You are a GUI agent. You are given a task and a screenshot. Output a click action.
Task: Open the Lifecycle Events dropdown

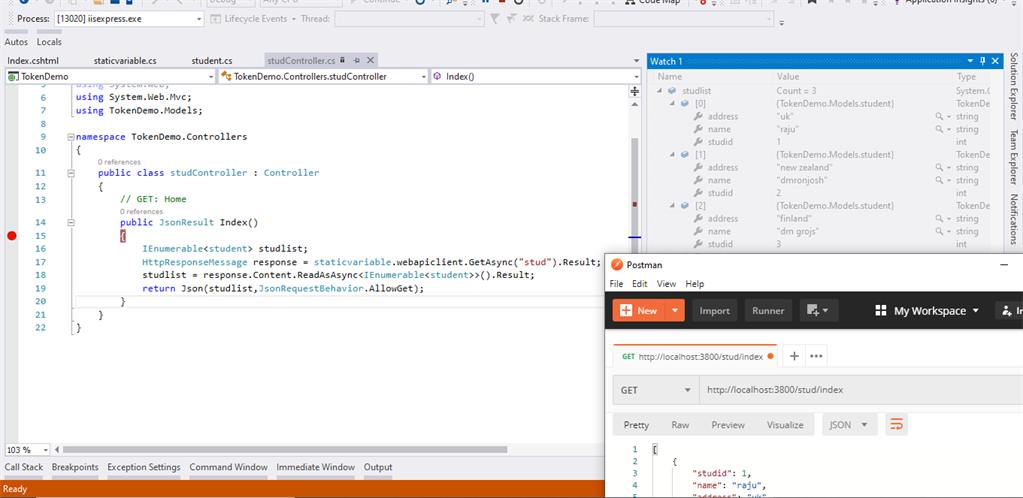(294, 19)
